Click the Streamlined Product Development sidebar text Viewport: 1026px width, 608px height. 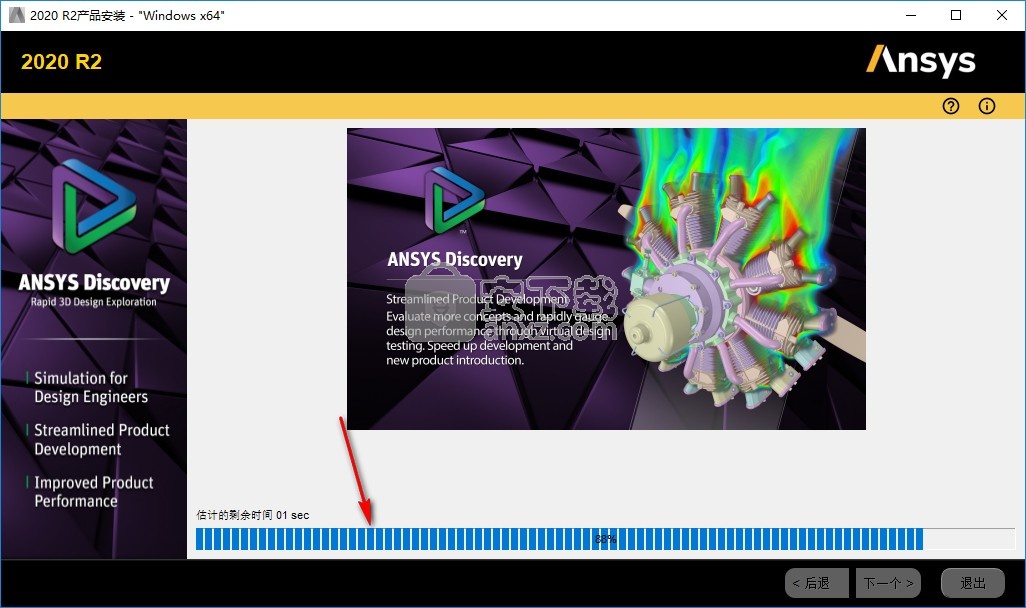(x=101, y=439)
